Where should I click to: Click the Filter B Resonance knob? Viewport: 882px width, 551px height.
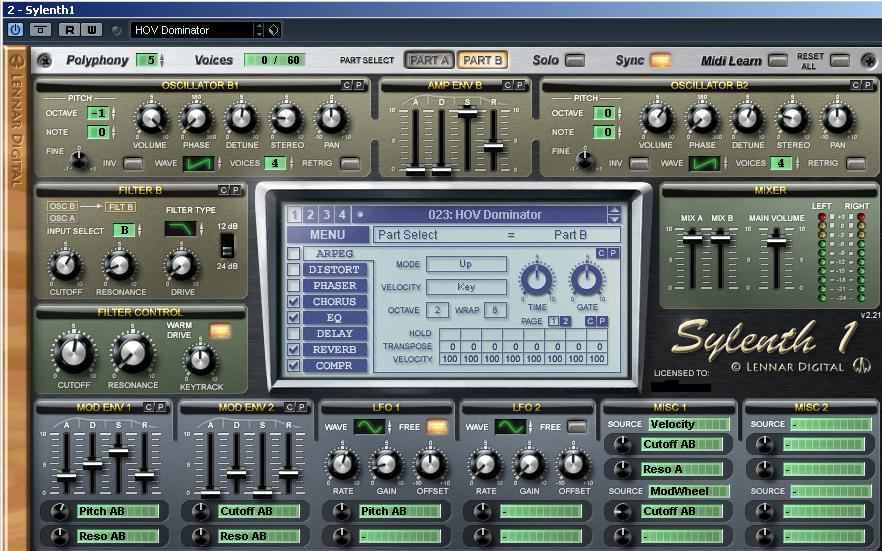pyautogui.click(x=119, y=265)
